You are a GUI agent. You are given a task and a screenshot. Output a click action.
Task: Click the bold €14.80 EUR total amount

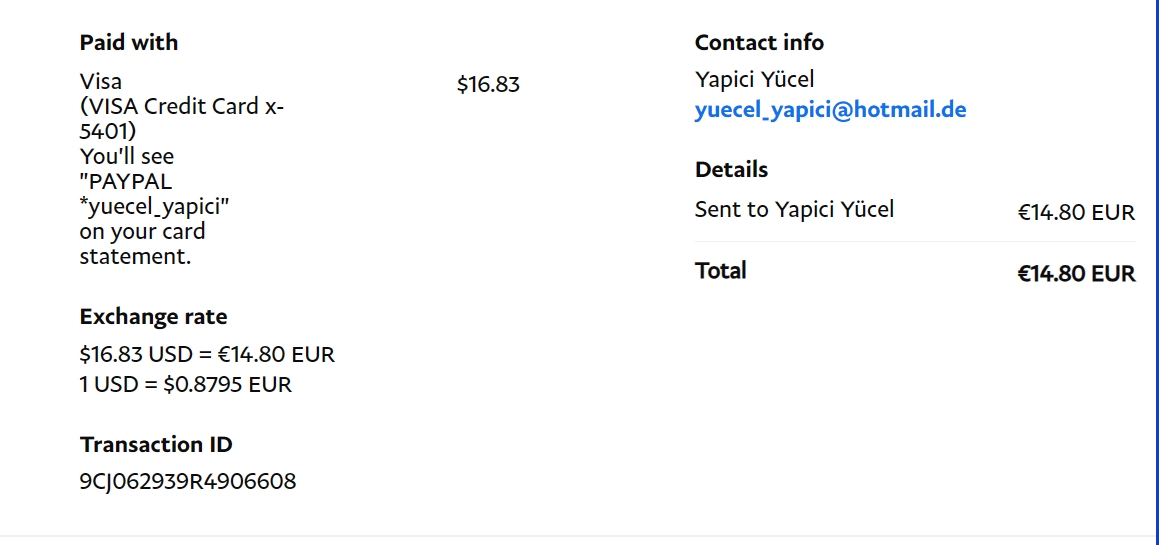[x=1076, y=274]
